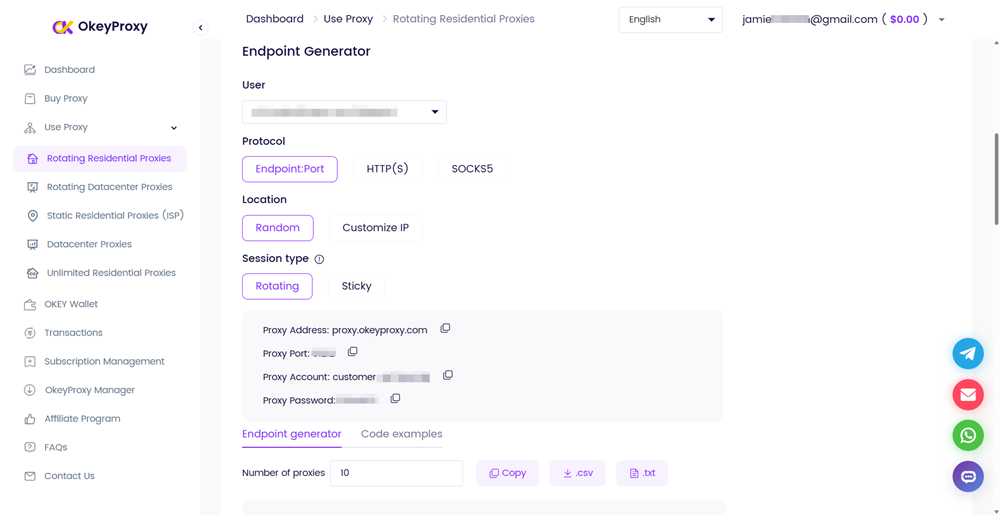The width and height of the screenshot is (1000, 515).
Task: Open Affiliate Program
Action: (x=82, y=419)
